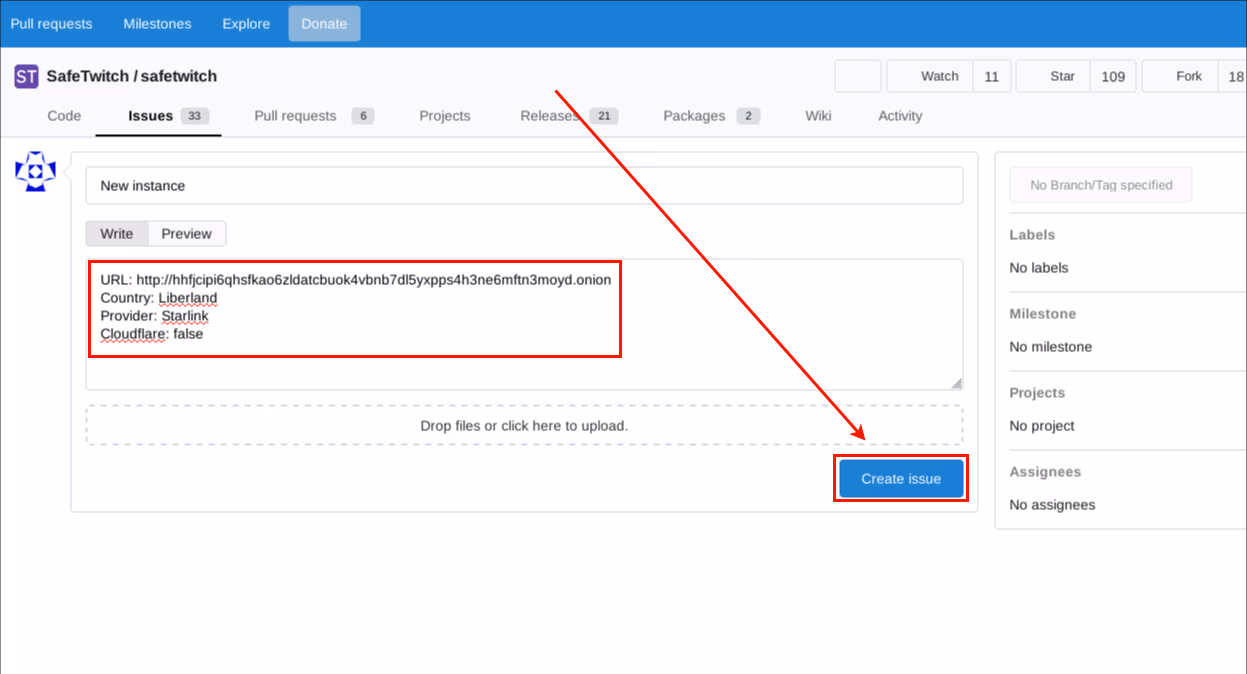Go to the Wiki tab
Viewport: 1247px width, 674px height.
coord(818,115)
